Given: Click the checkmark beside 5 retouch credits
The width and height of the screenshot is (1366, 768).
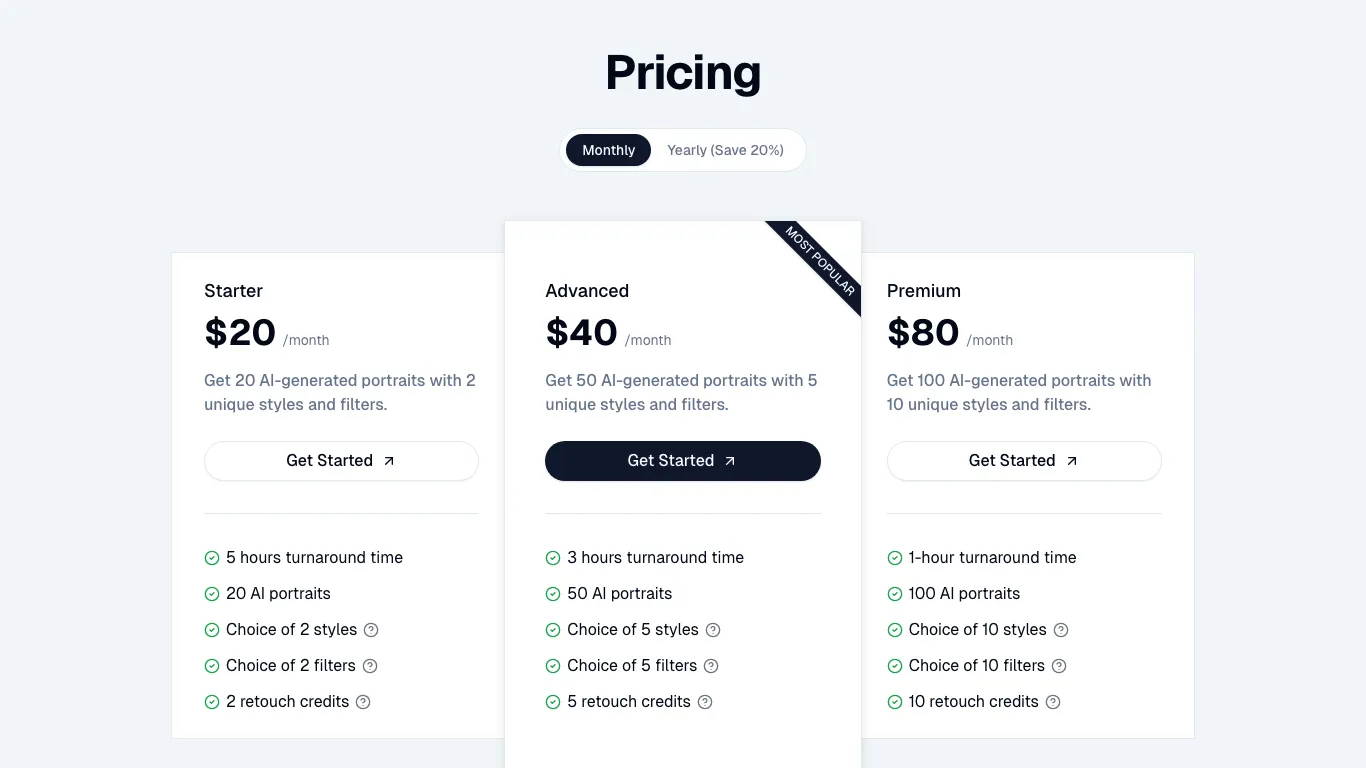Looking at the screenshot, I should (x=553, y=701).
